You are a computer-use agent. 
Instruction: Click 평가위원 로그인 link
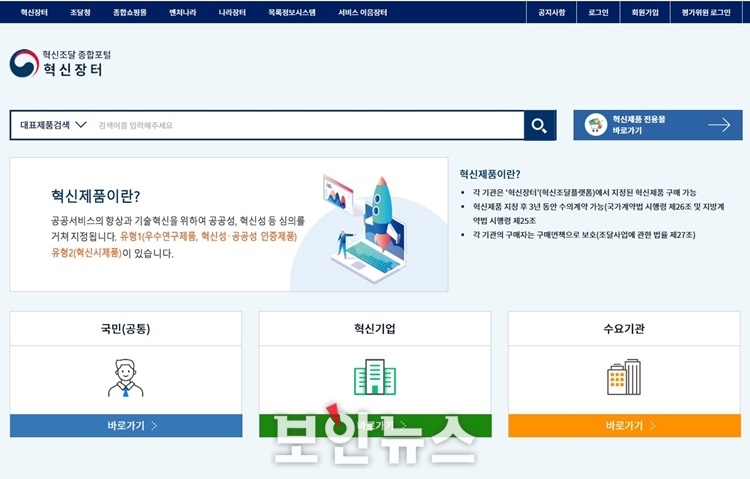pos(706,12)
